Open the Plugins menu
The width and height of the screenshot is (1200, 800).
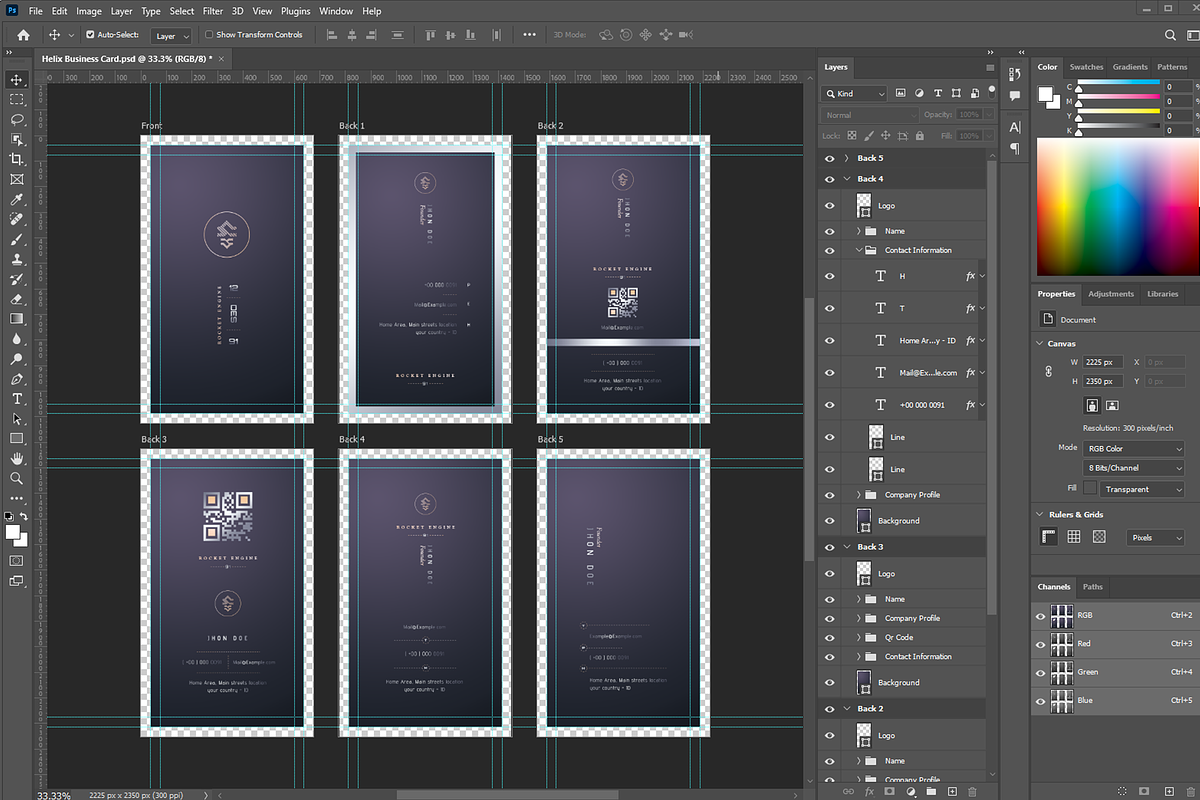pyautogui.click(x=295, y=11)
